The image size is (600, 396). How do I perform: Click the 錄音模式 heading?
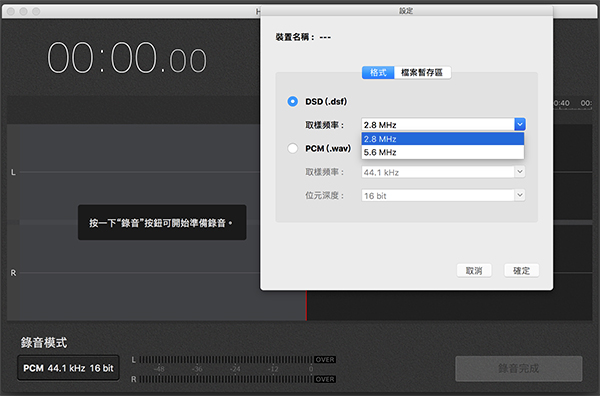click(44, 342)
